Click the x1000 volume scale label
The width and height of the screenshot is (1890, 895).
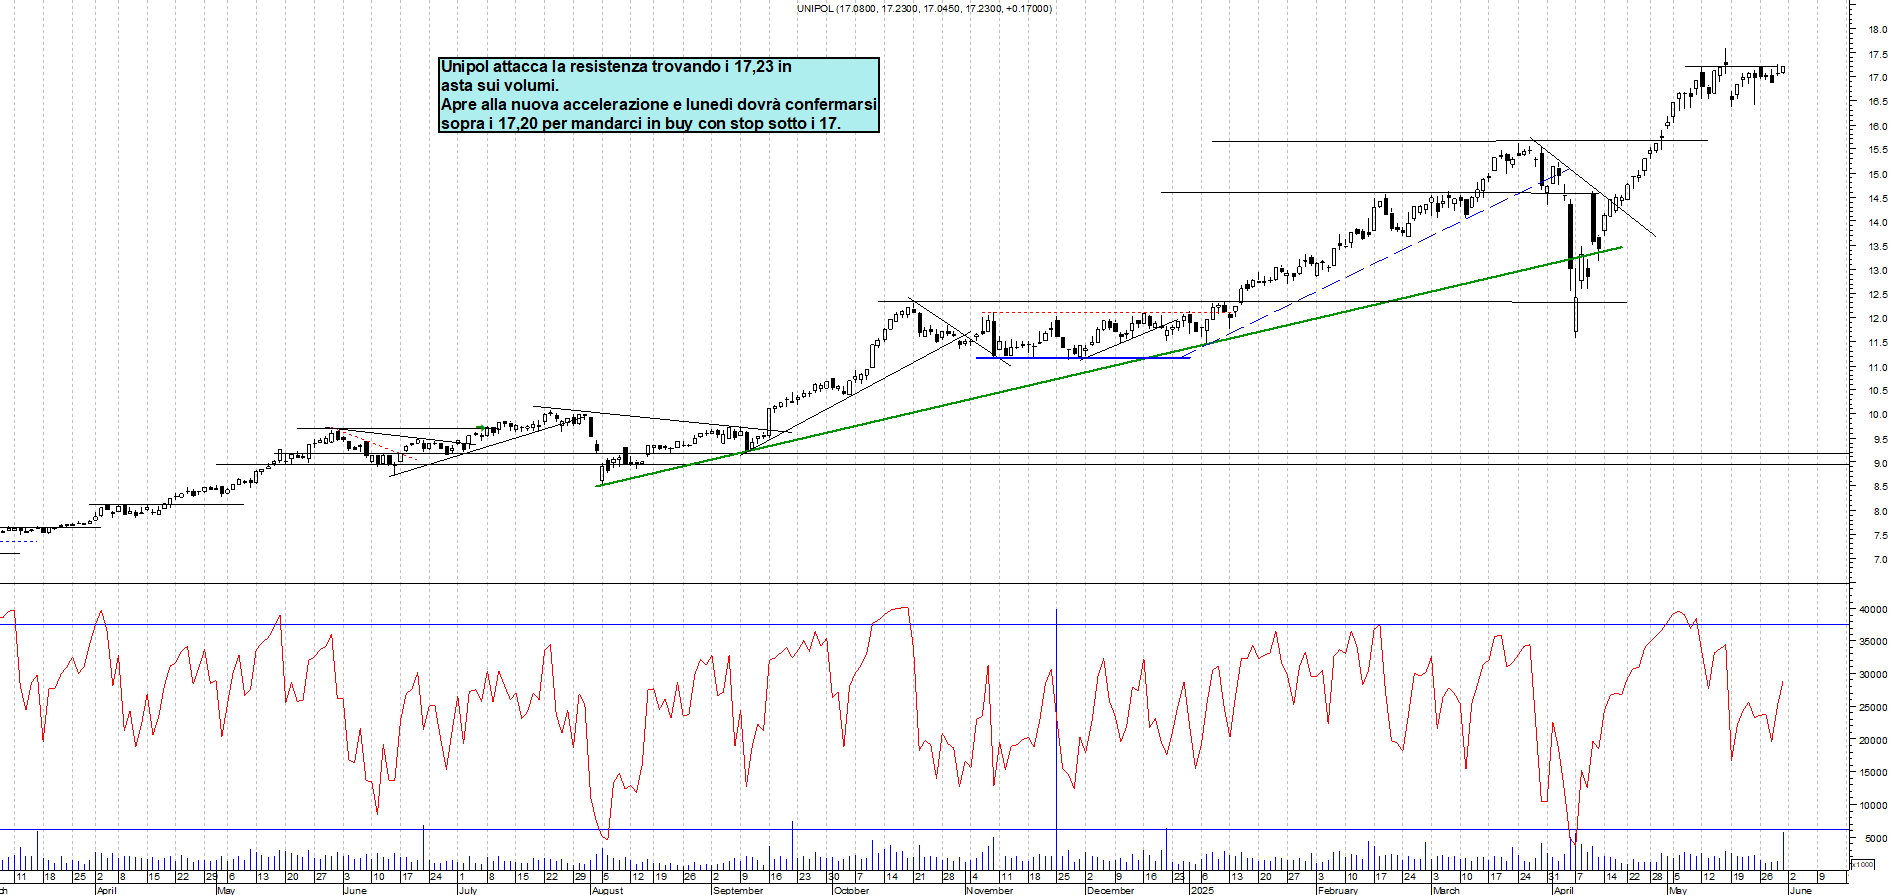(1863, 864)
